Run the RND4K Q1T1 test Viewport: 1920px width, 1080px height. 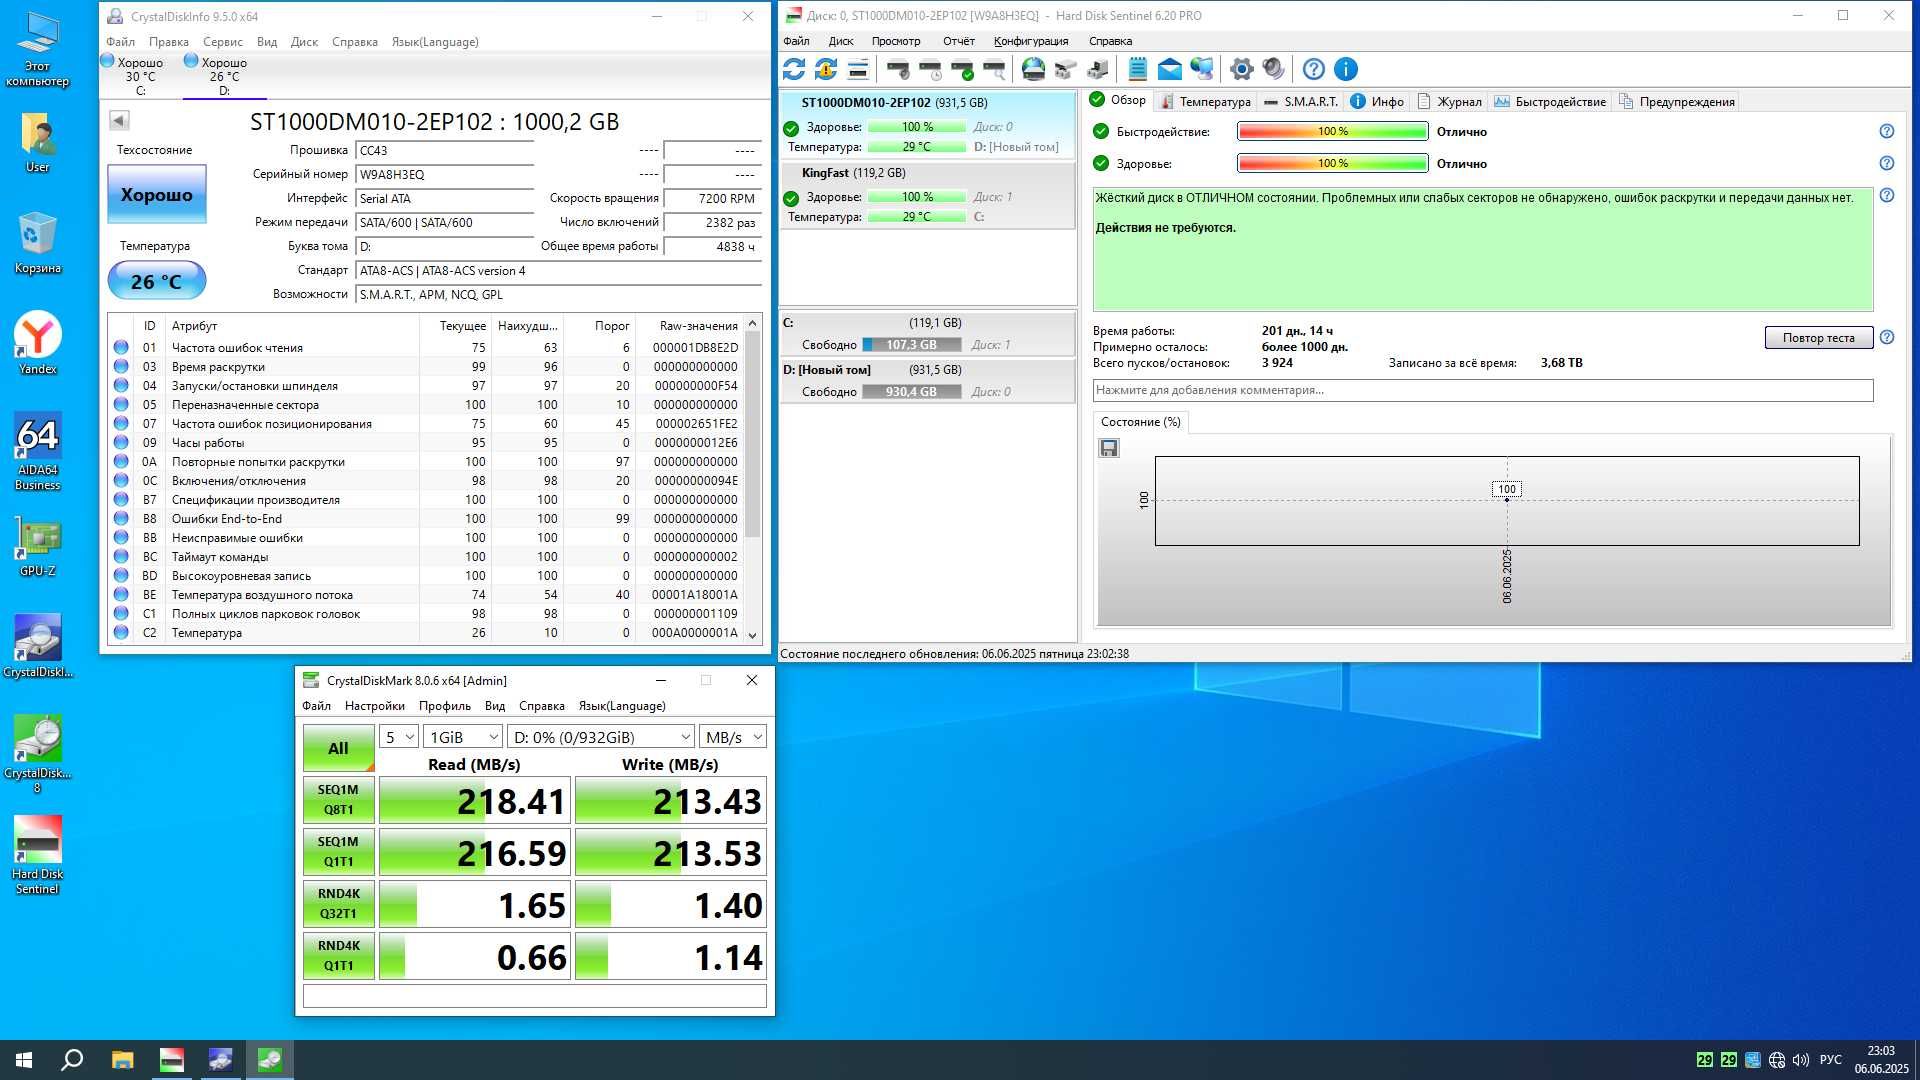(x=338, y=955)
